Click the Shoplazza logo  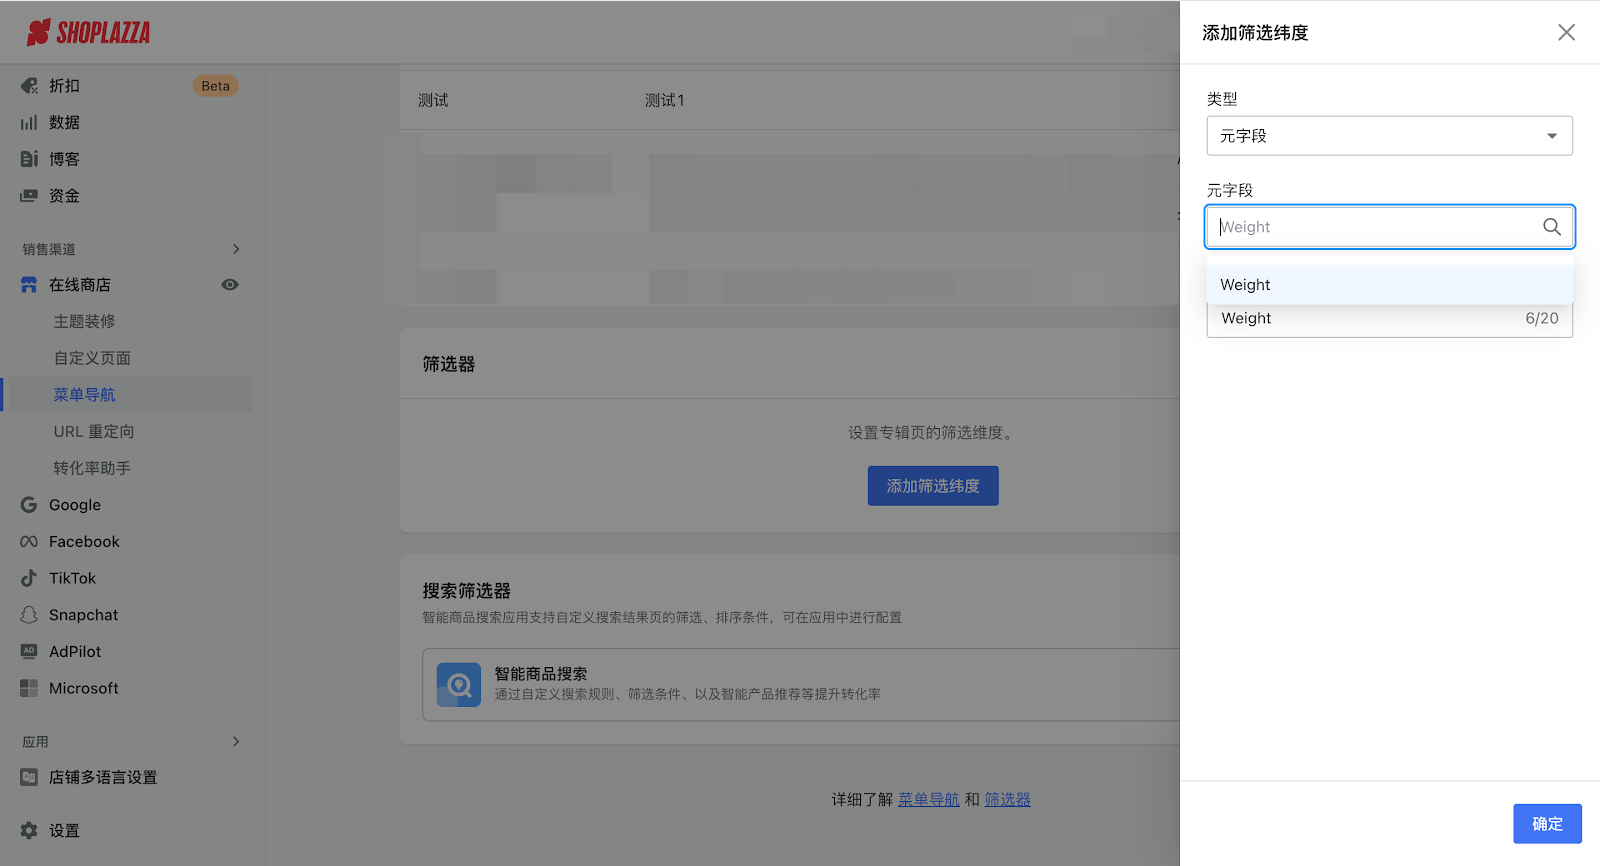[x=88, y=33]
